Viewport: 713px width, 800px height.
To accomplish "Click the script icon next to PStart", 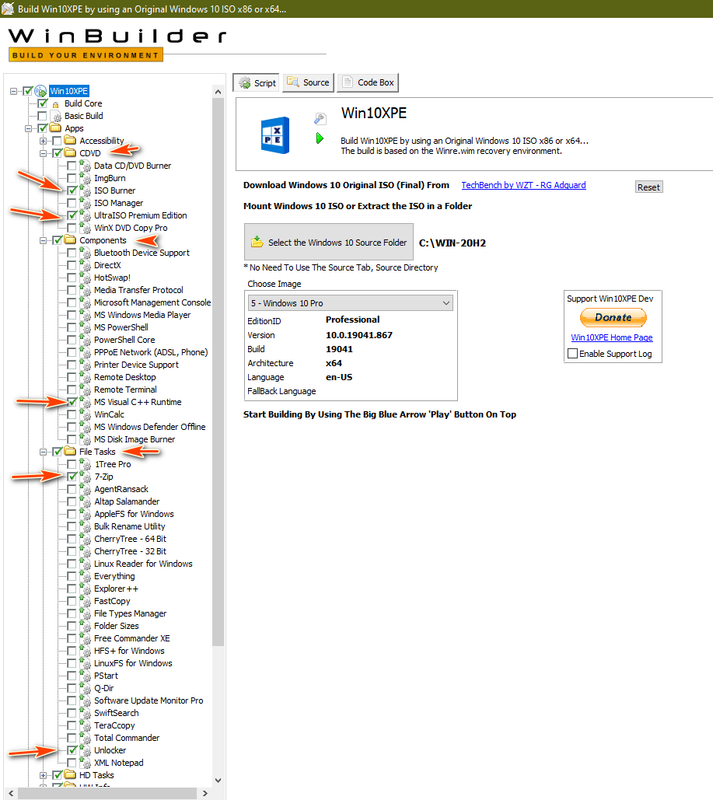I will pyautogui.click(x=85, y=676).
